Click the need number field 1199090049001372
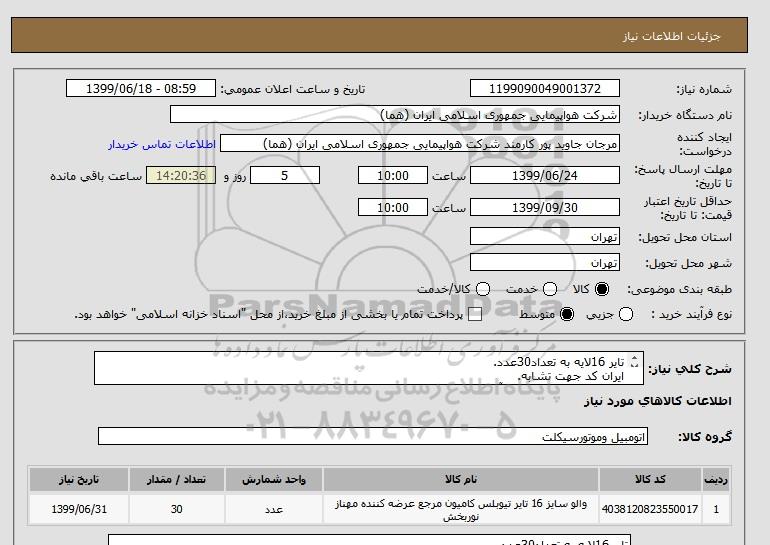This screenshot has width=770, height=545. click(x=545, y=88)
